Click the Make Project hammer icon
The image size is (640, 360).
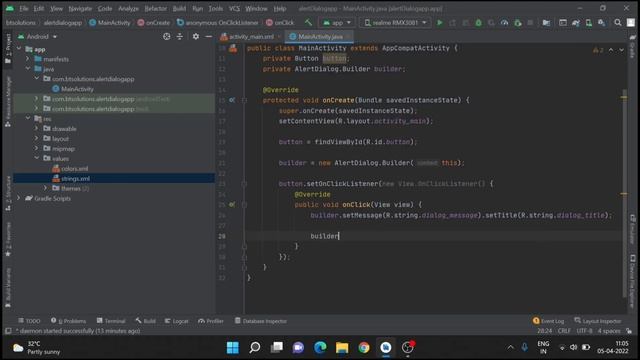[308, 23]
